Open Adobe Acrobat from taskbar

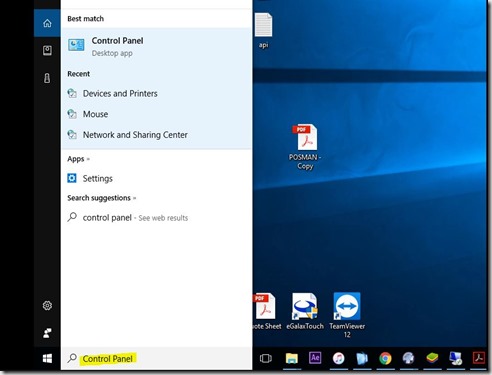pos(479,358)
